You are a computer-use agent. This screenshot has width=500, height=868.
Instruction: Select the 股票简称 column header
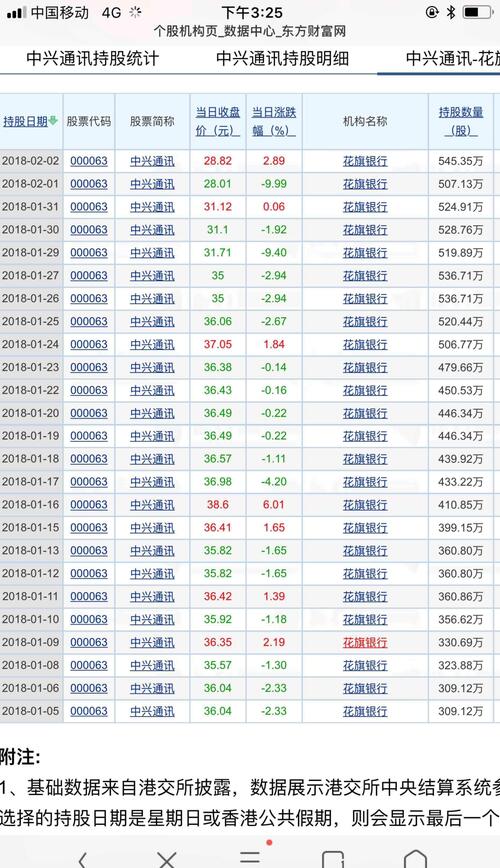[x=152, y=121]
